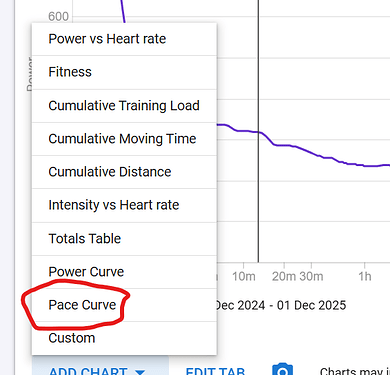This screenshot has width=390, height=375.
Task: Add a Custom chart from the list
Action: 124,338
